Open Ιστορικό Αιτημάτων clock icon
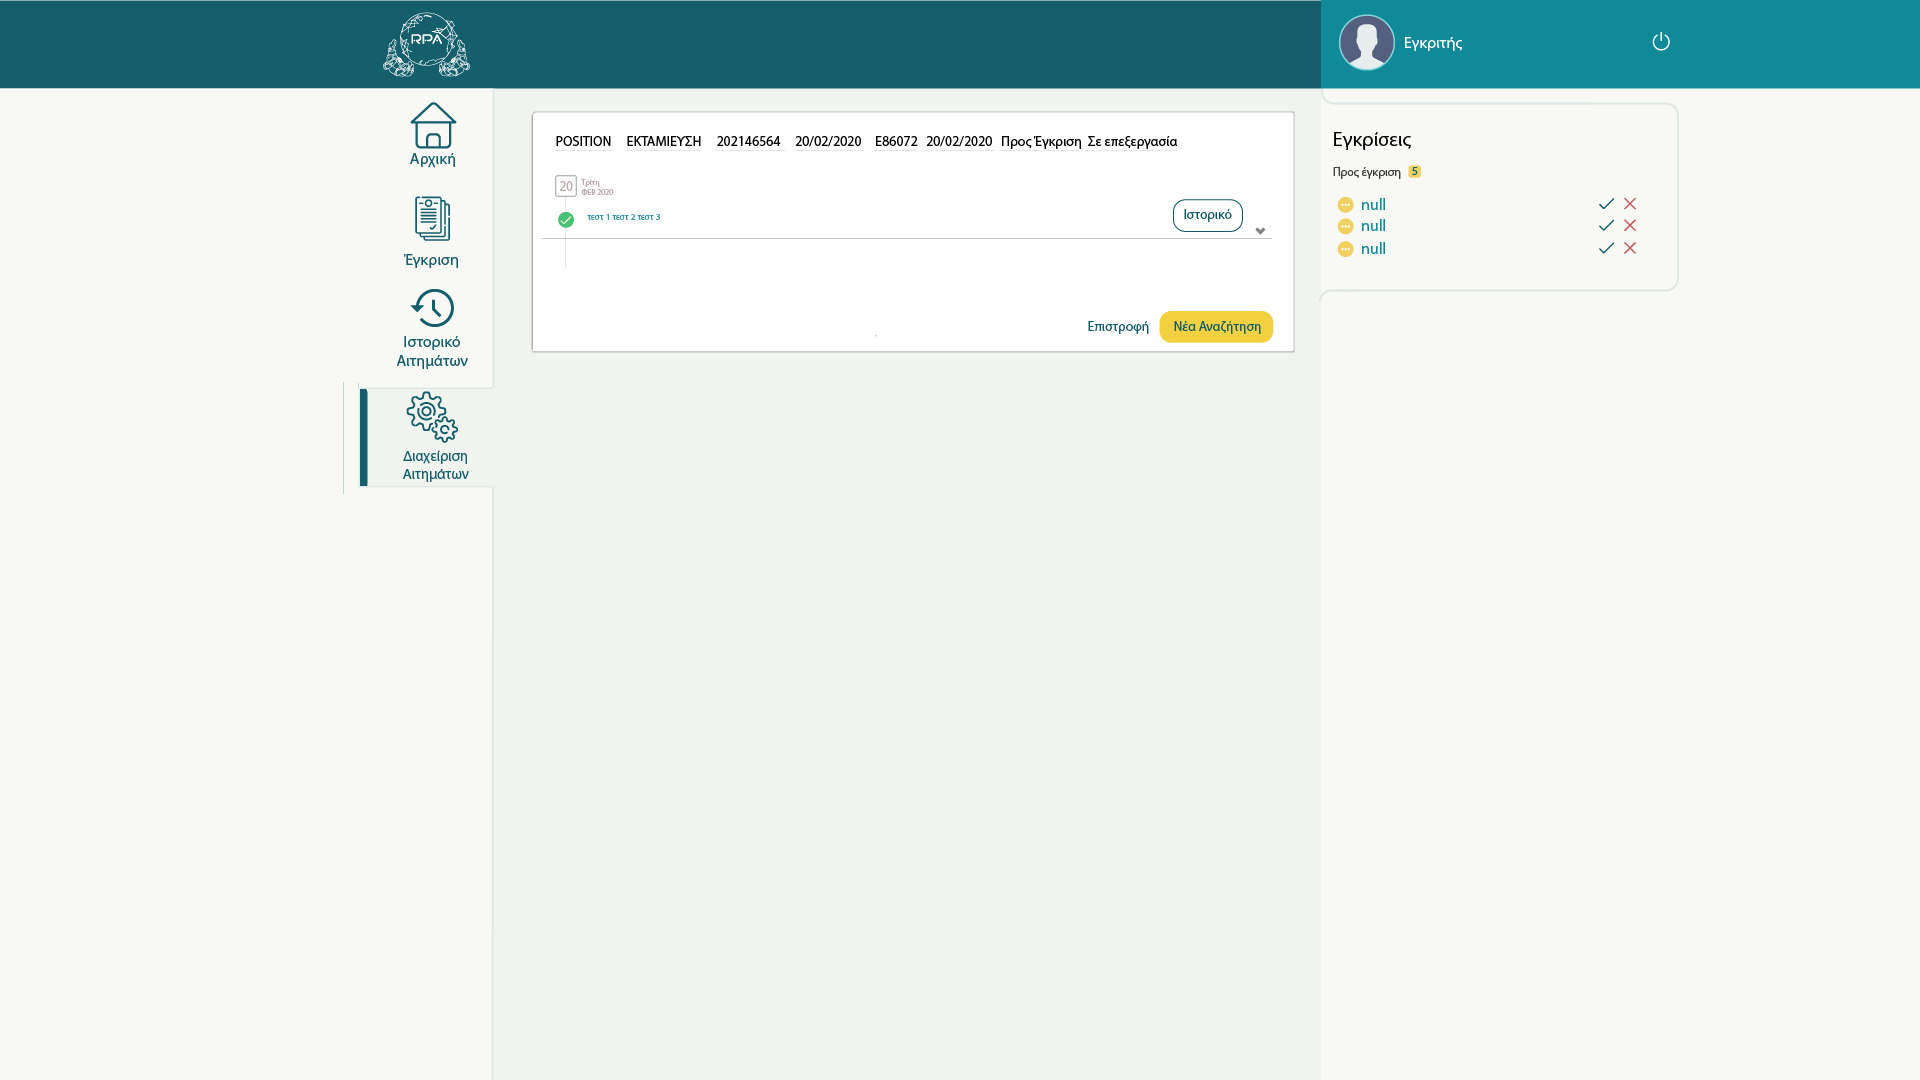The width and height of the screenshot is (1920, 1080). tap(432, 308)
